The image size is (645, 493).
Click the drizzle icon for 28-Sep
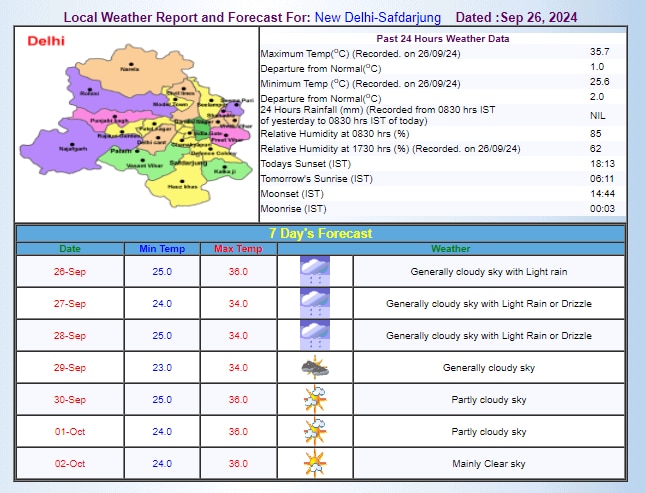click(316, 335)
